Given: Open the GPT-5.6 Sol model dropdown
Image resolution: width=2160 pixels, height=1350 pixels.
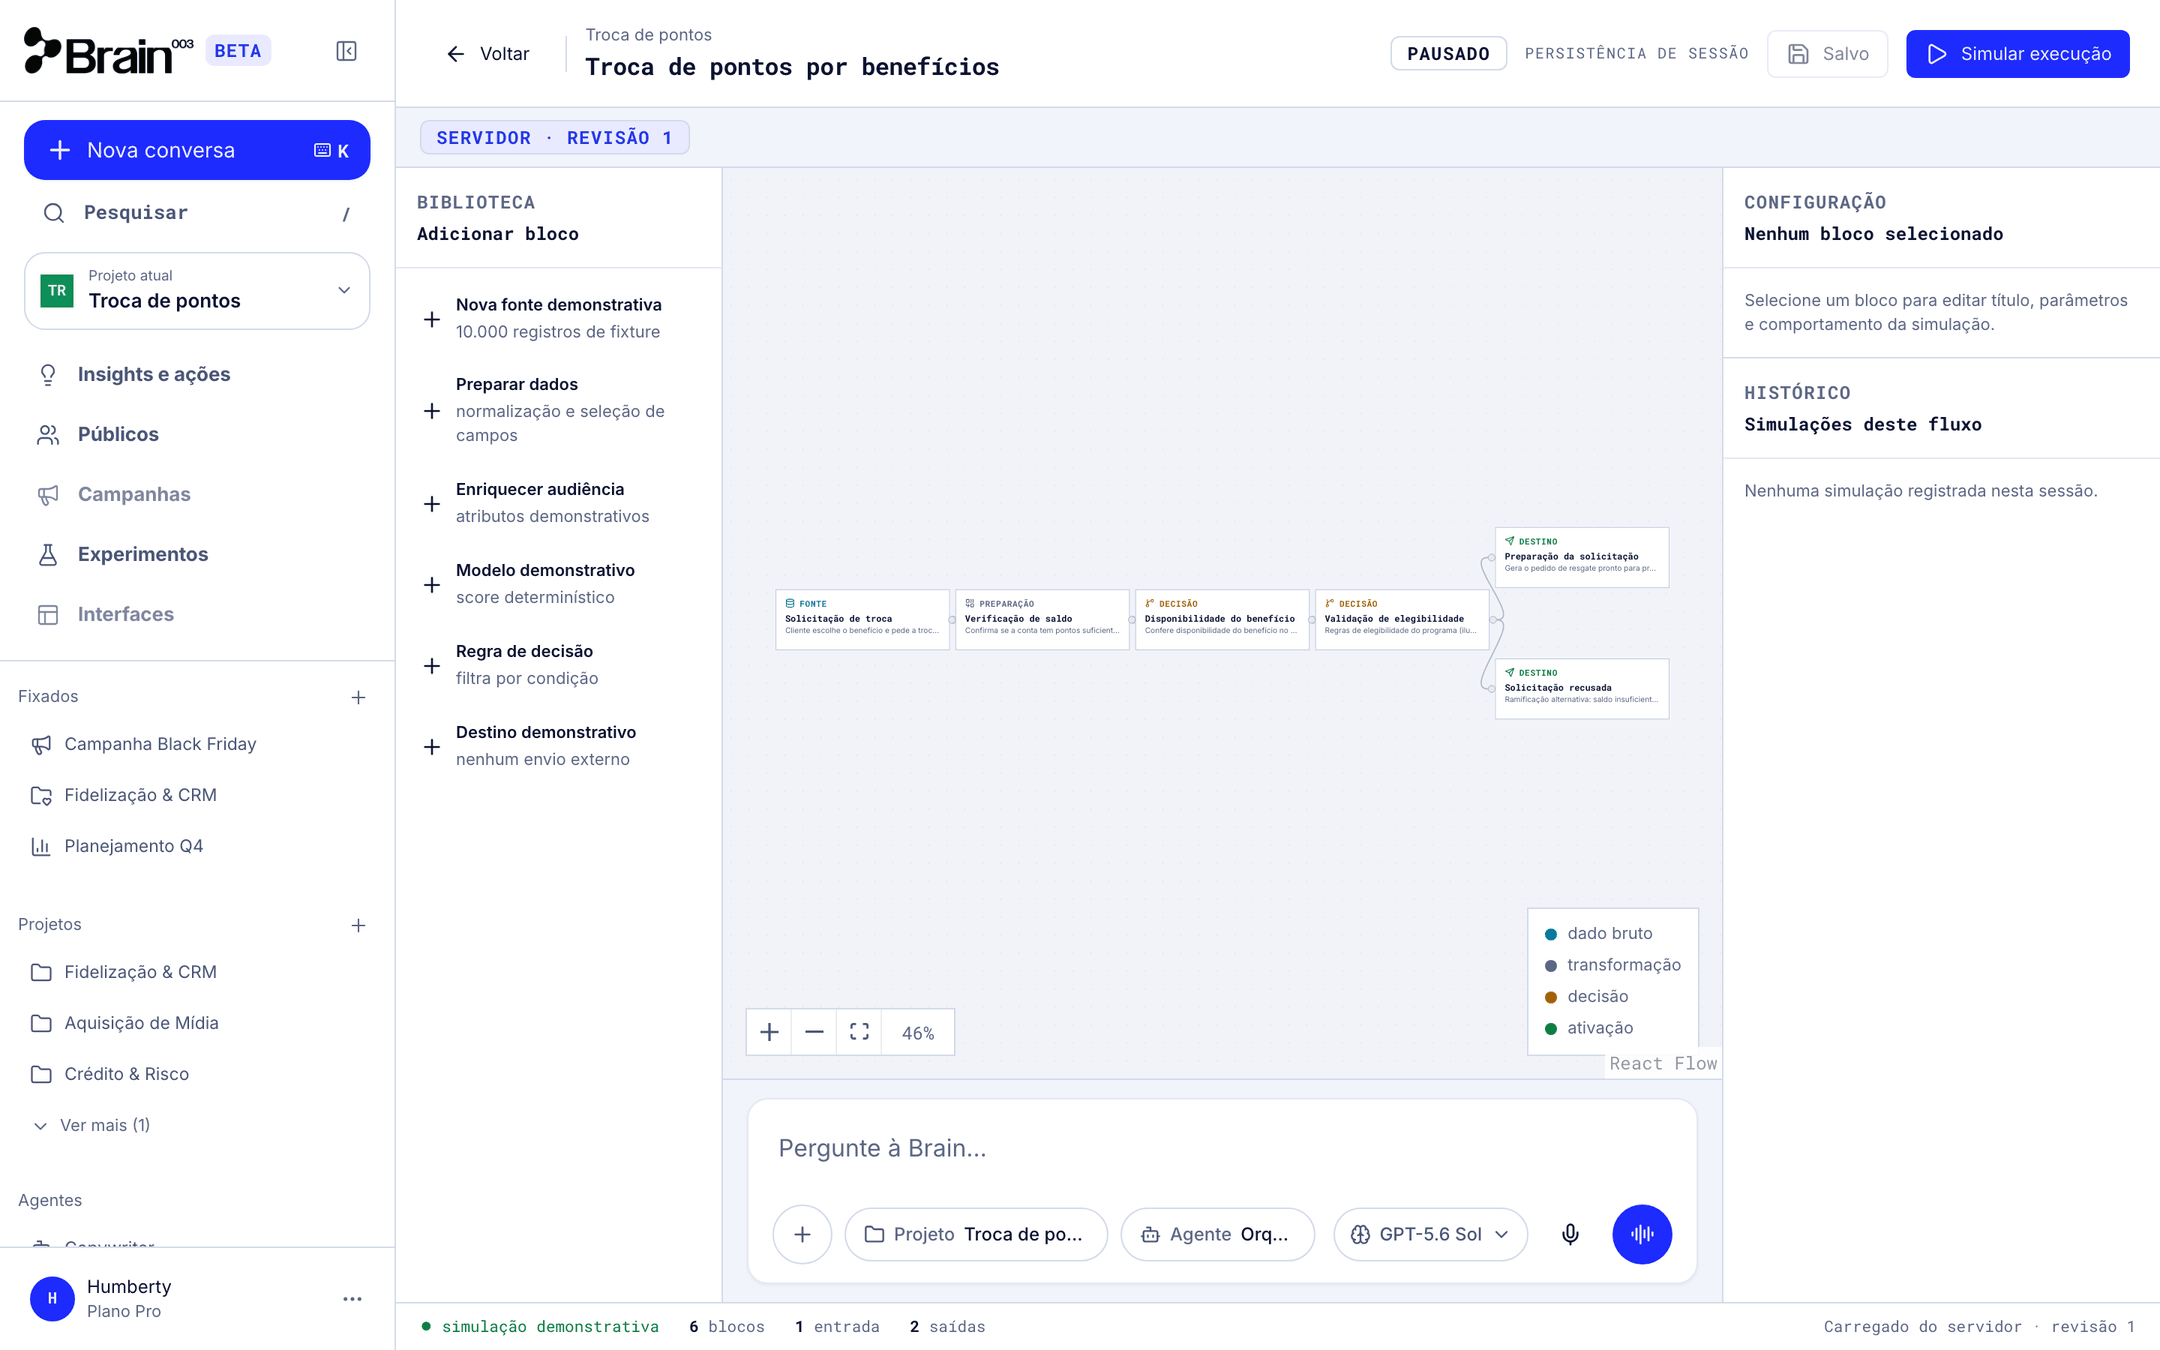Looking at the screenshot, I should [x=1430, y=1234].
